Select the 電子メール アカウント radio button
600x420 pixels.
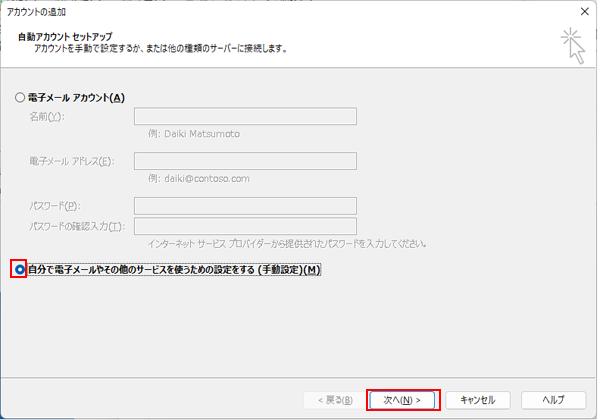click(x=20, y=97)
